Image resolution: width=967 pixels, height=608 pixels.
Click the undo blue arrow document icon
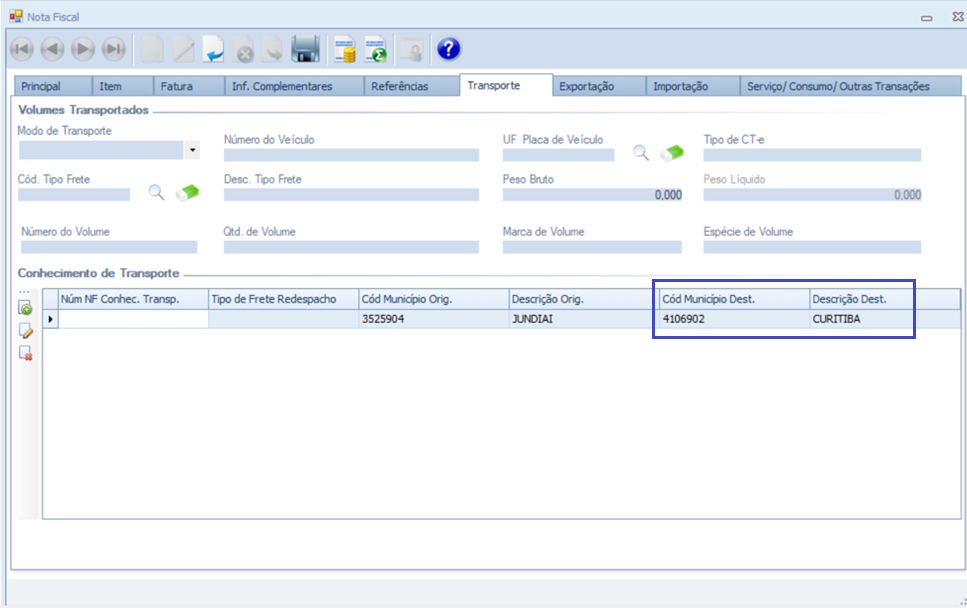point(214,49)
